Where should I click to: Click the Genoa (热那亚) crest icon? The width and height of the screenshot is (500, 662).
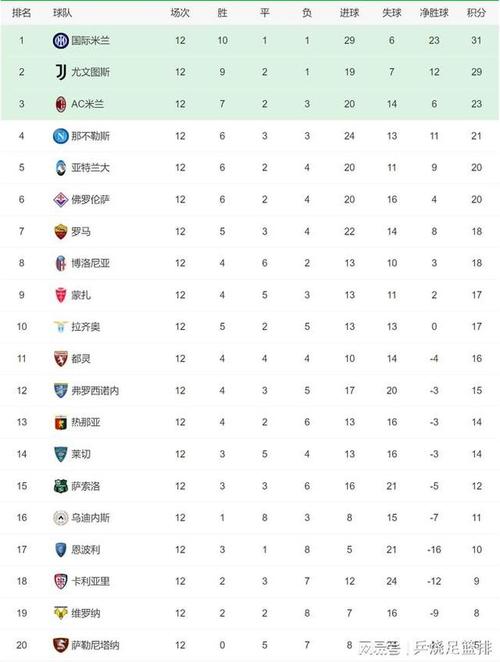pos(61,422)
